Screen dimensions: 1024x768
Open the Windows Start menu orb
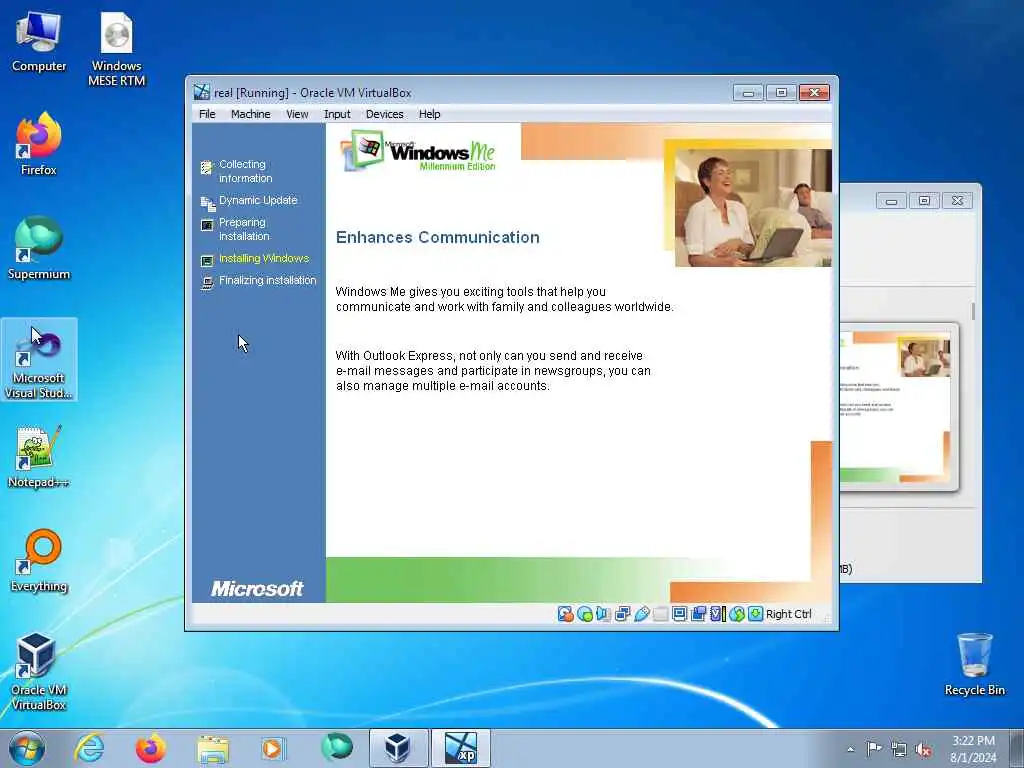click(27, 748)
